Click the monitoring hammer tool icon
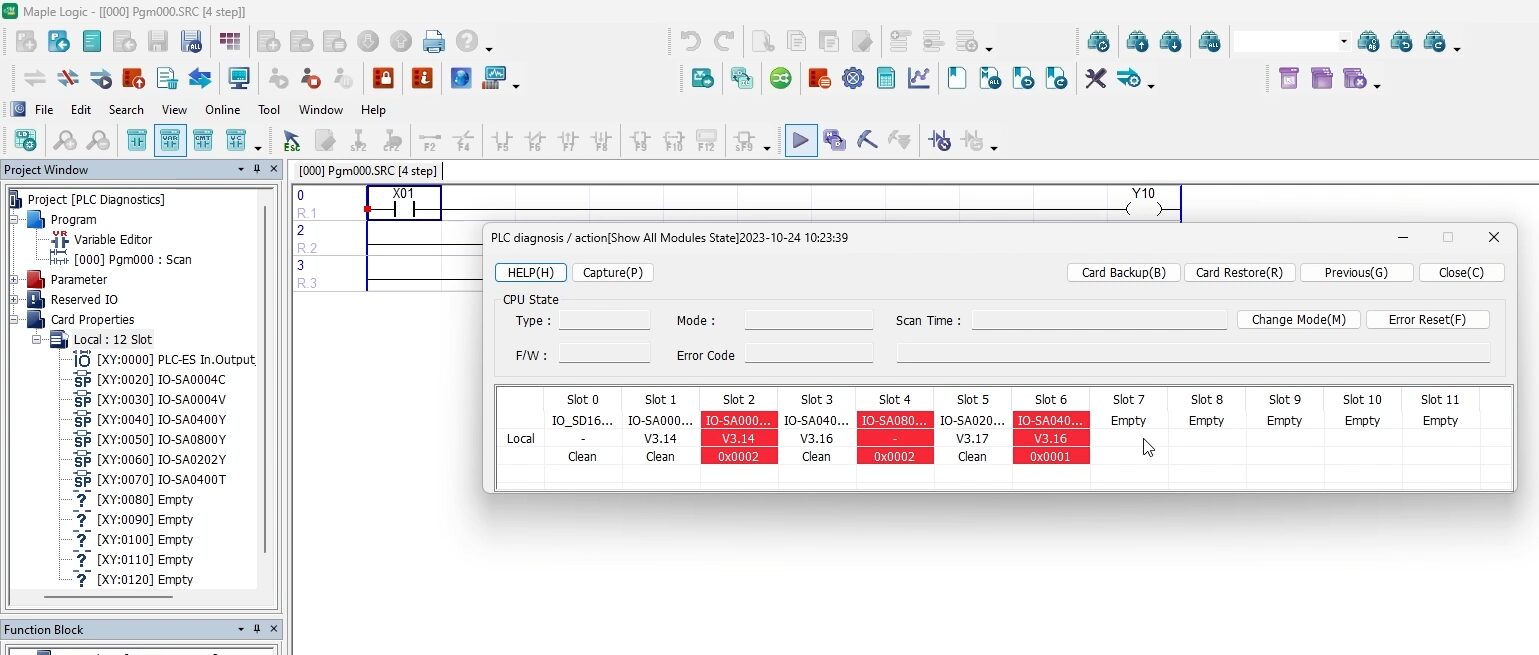Image resolution: width=1539 pixels, height=655 pixels. 866,140
